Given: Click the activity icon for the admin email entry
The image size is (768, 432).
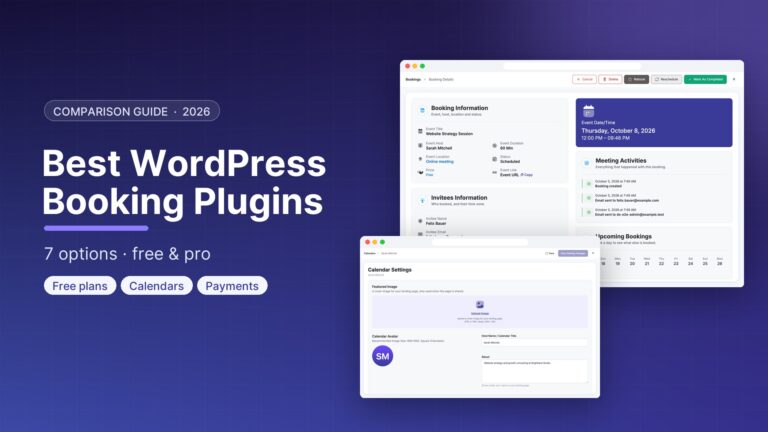Looking at the screenshot, I should point(589,212).
